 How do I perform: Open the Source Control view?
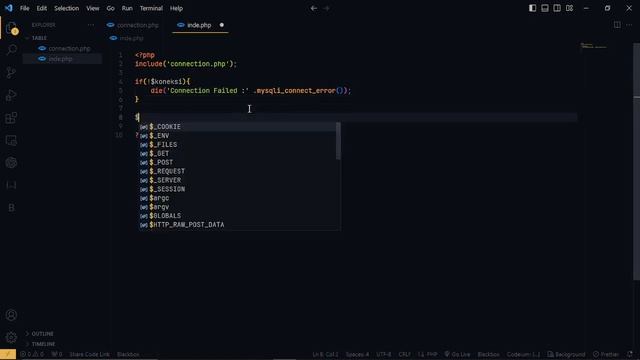click(11, 73)
